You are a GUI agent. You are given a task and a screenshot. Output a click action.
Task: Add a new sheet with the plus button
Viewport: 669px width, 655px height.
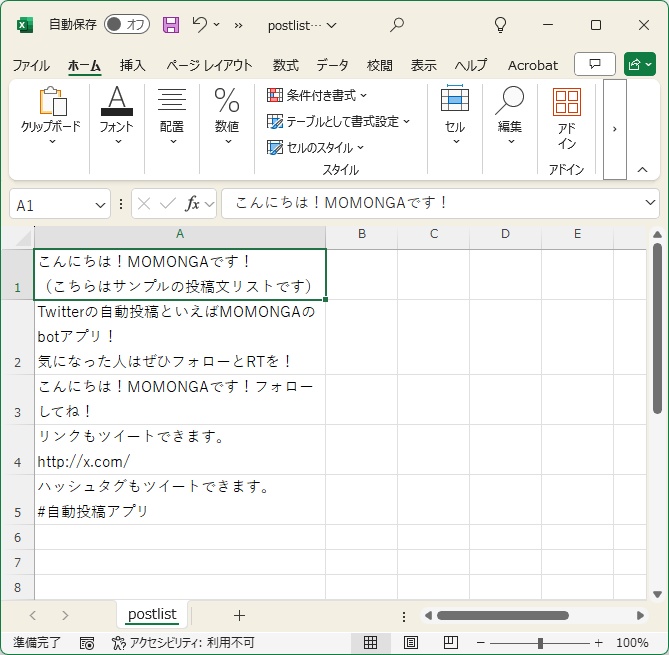pyautogui.click(x=239, y=615)
